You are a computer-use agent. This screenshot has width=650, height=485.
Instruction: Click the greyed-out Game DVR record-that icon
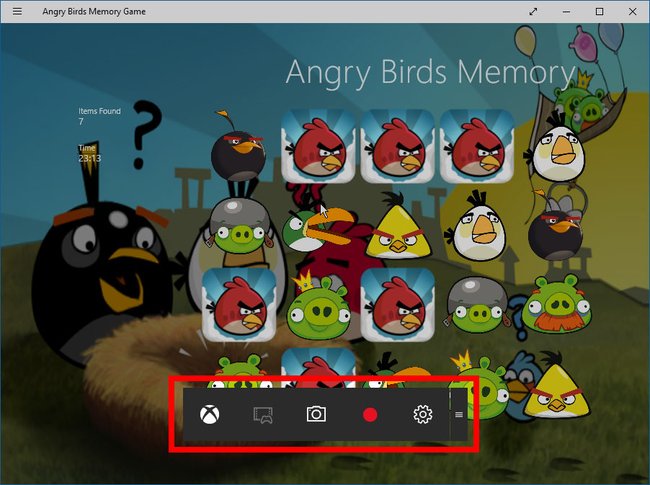click(x=263, y=415)
